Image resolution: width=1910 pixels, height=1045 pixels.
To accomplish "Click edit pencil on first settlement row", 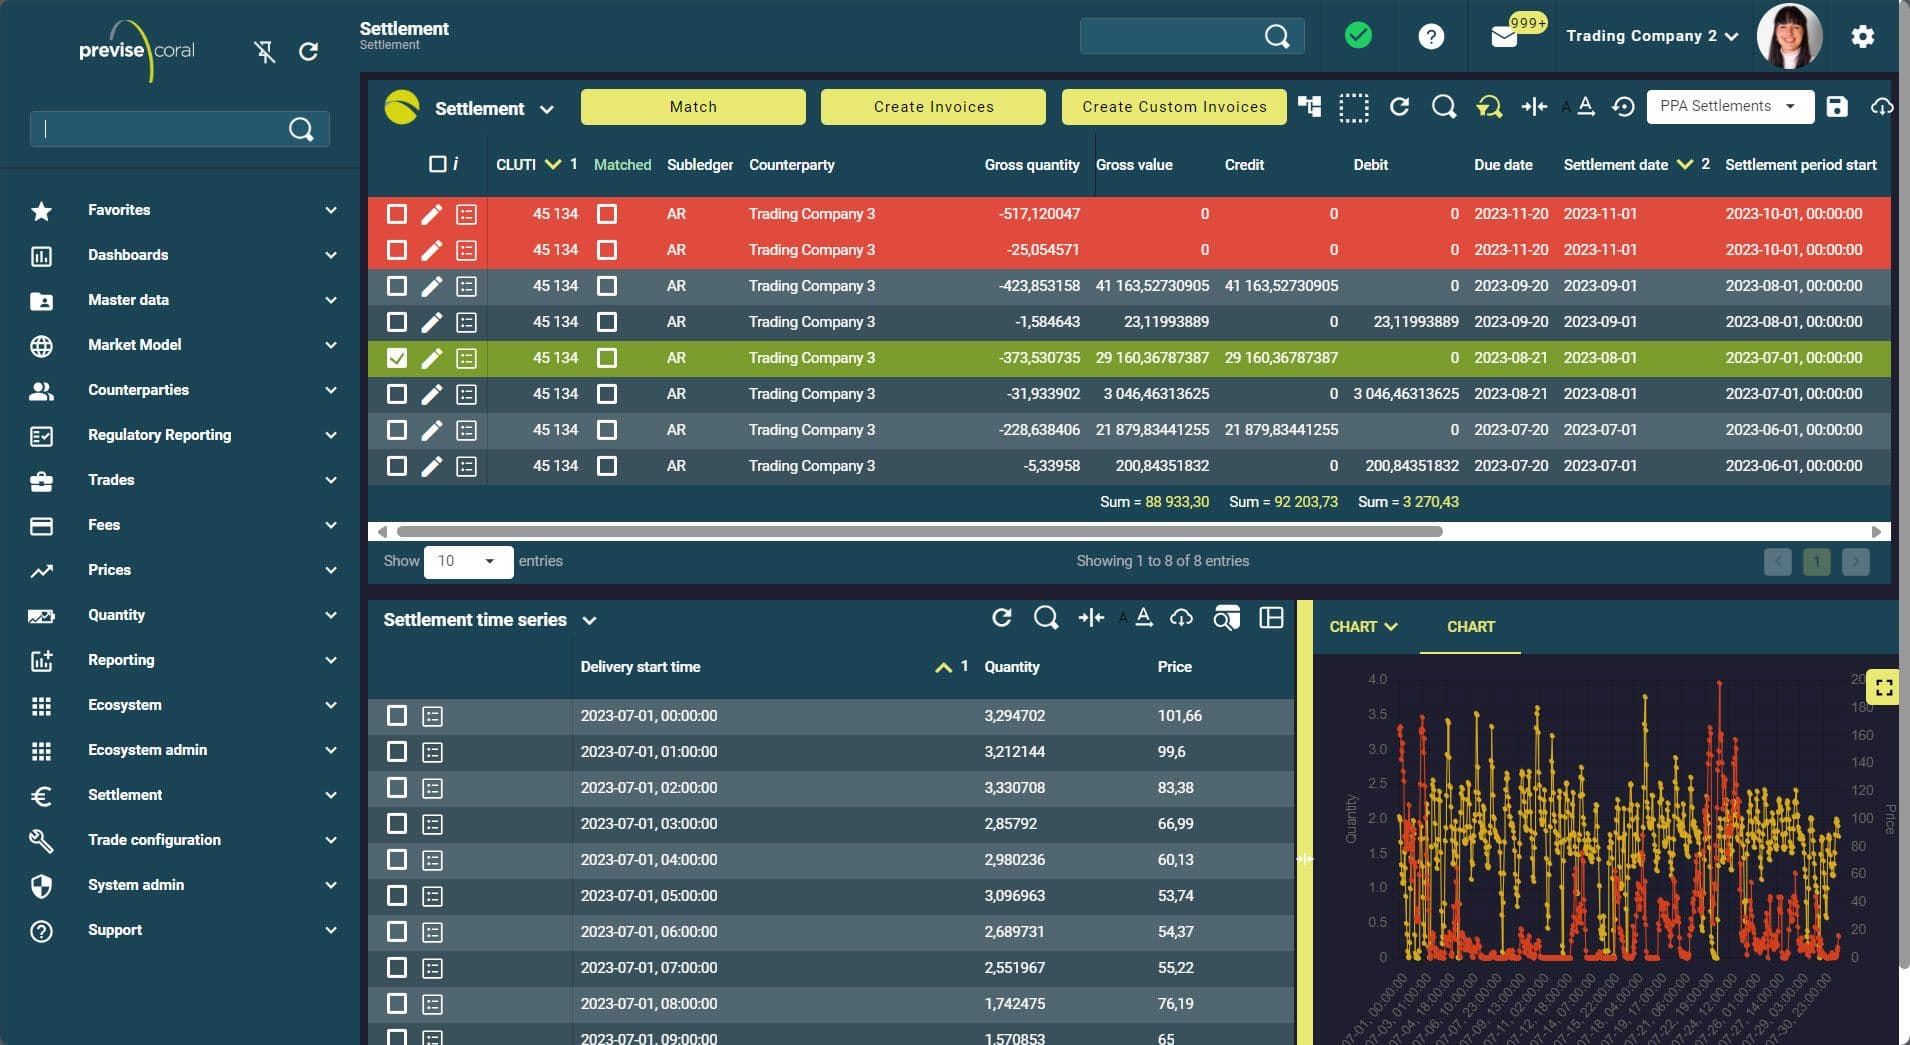I will [431, 214].
